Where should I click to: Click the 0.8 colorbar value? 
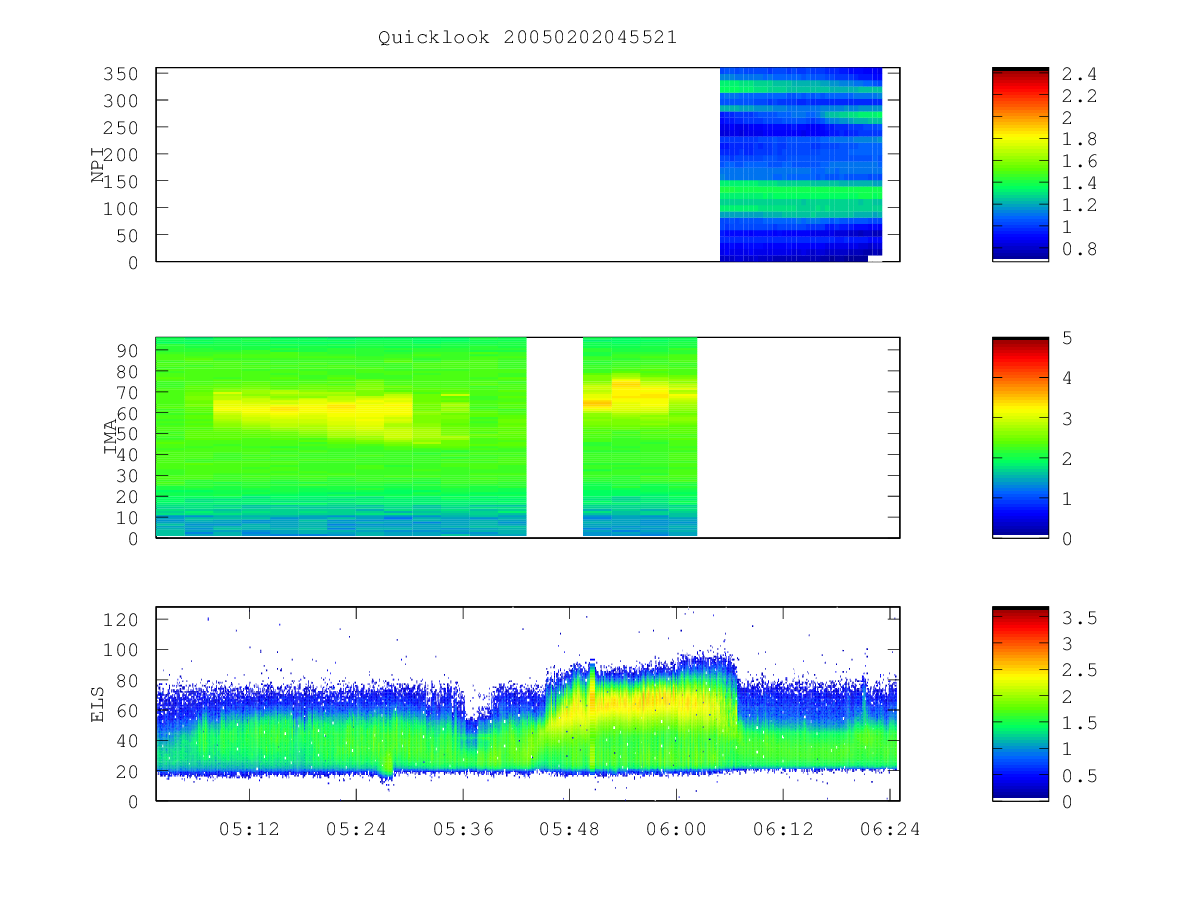pyautogui.click(x=1079, y=249)
